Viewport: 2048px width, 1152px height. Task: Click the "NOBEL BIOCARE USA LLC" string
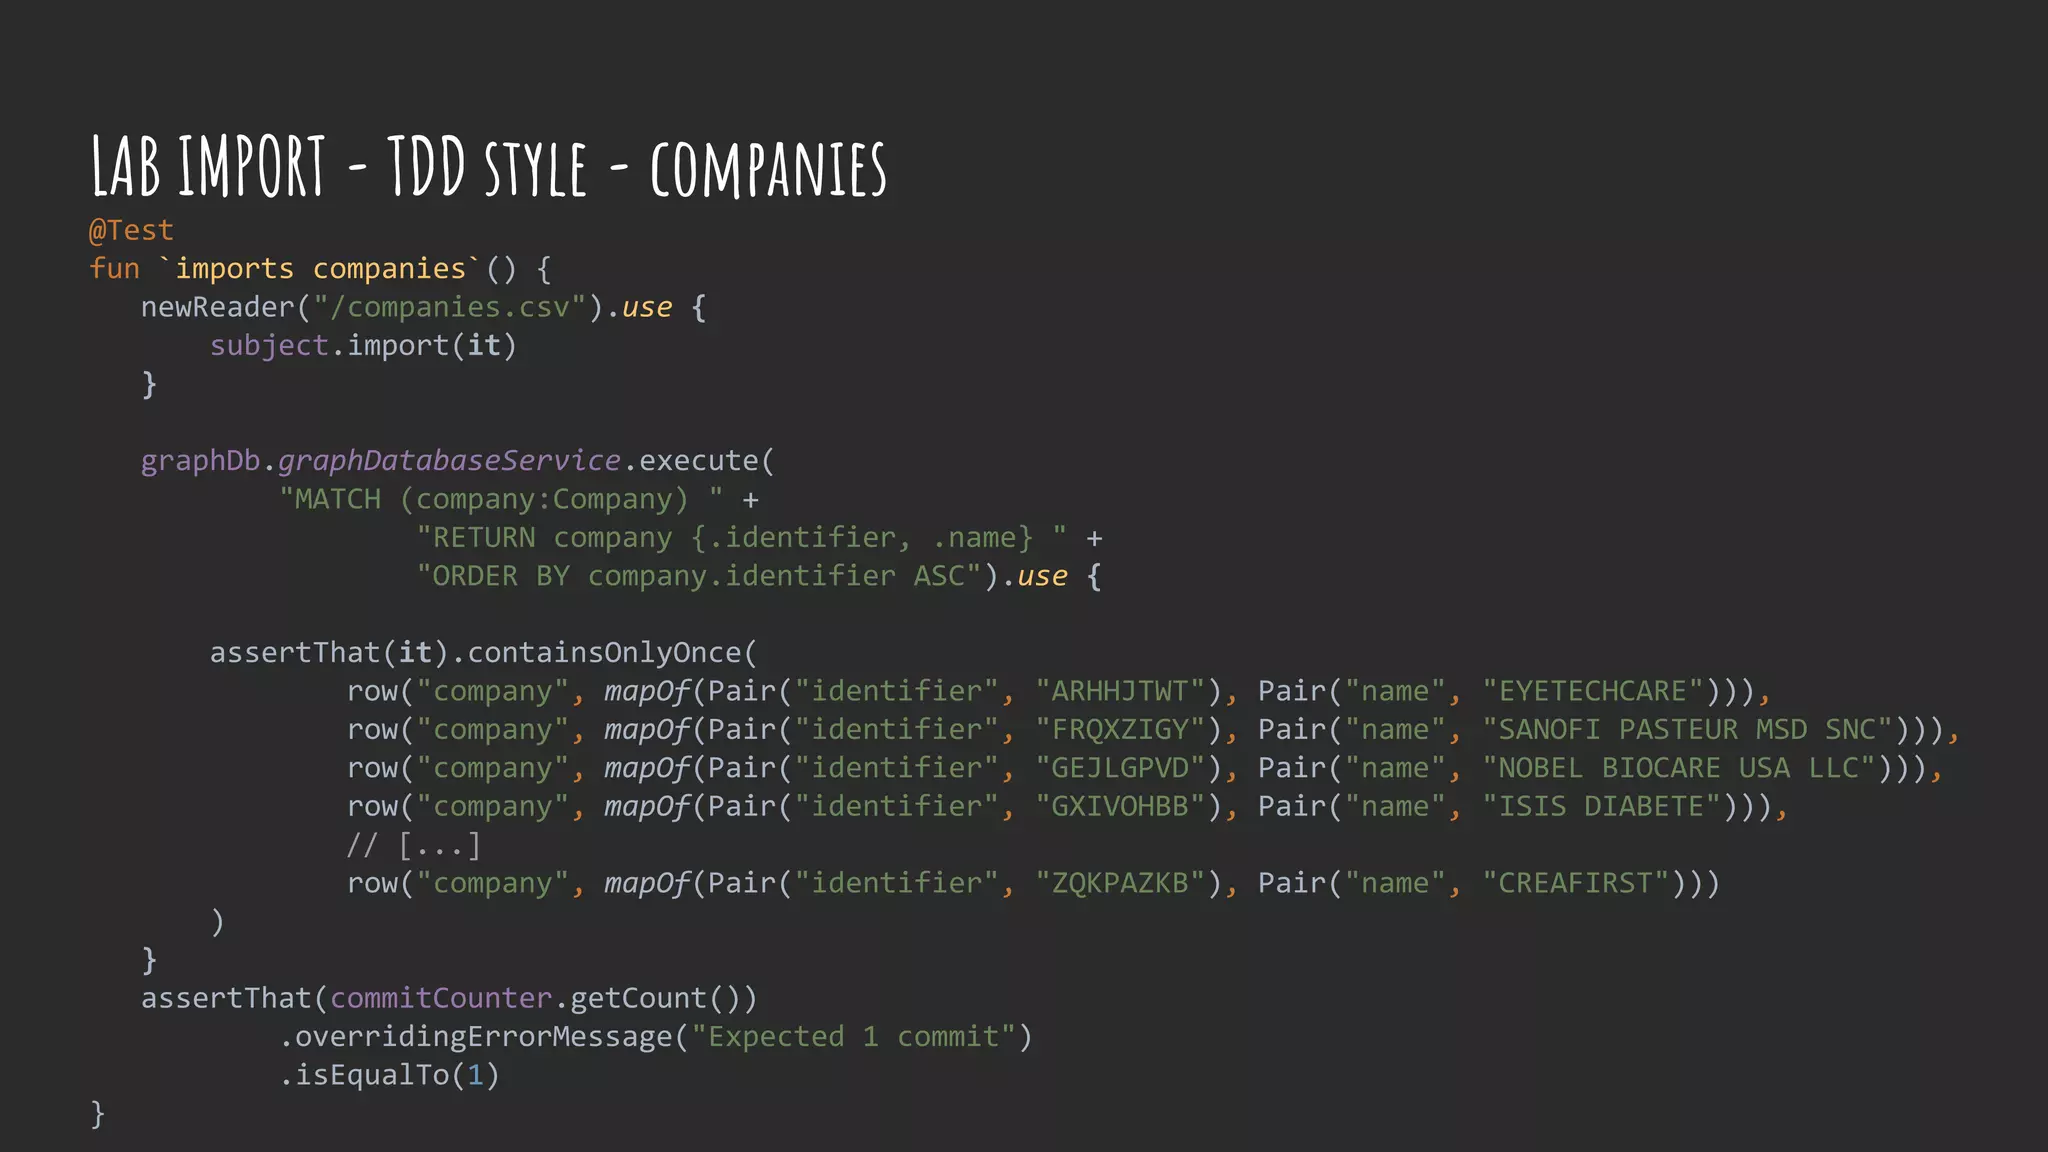click(1678, 768)
